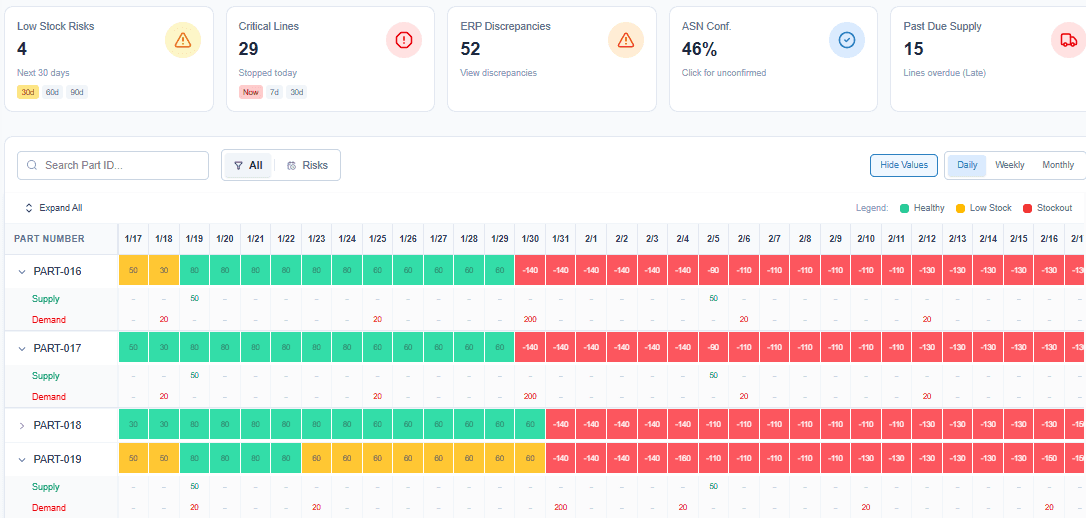The image size is (1086, 518).
Task: Click the Critical Lines alert icon
Action: (x=404, y=40)
